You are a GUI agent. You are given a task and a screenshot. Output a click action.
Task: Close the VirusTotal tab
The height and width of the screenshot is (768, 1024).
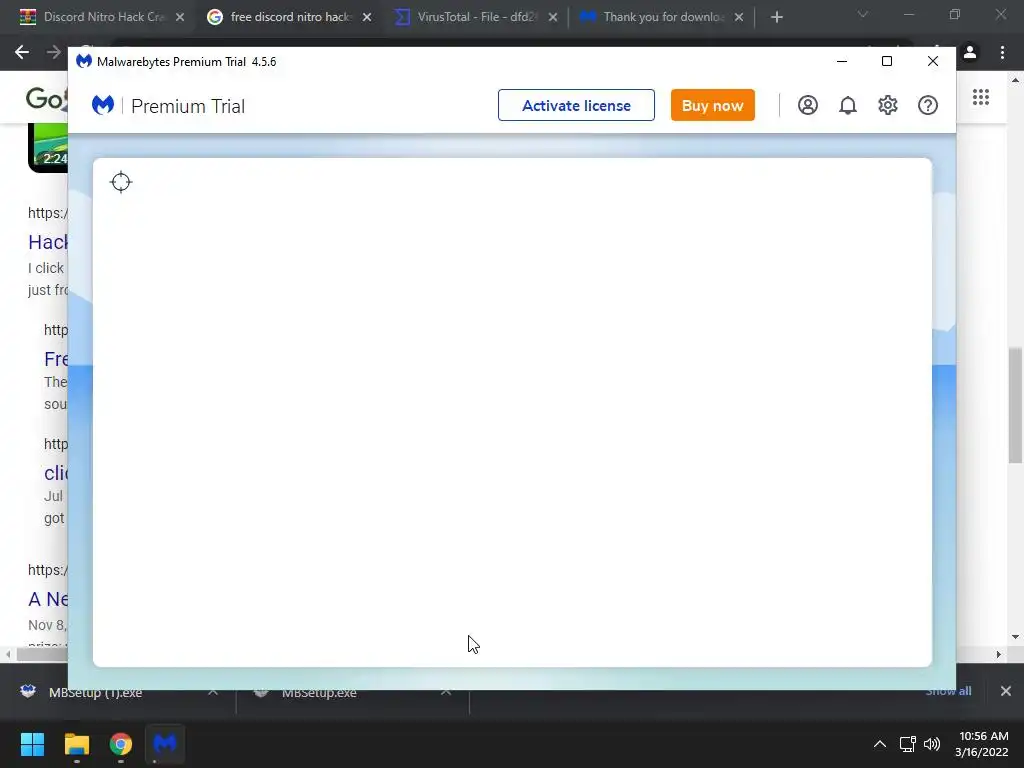[553, 18]
